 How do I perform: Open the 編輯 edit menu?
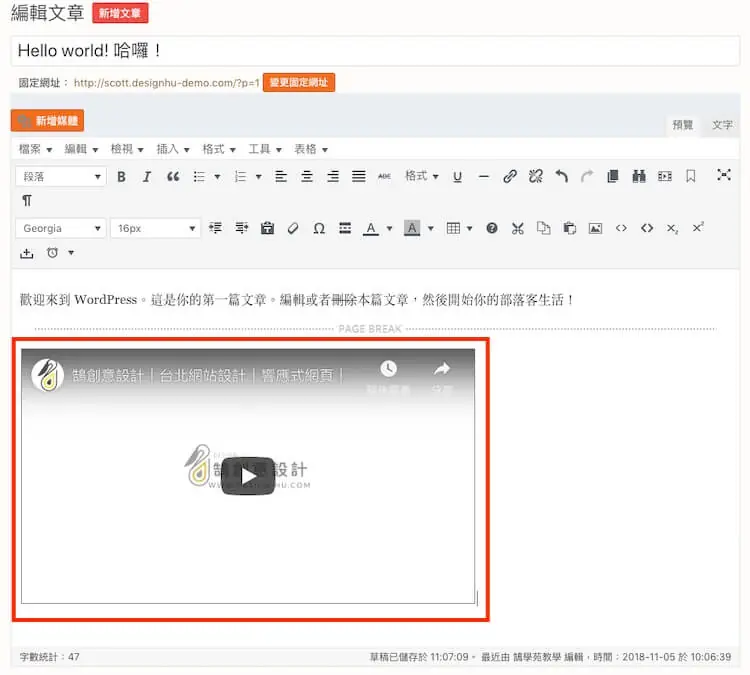coord(81,149)
